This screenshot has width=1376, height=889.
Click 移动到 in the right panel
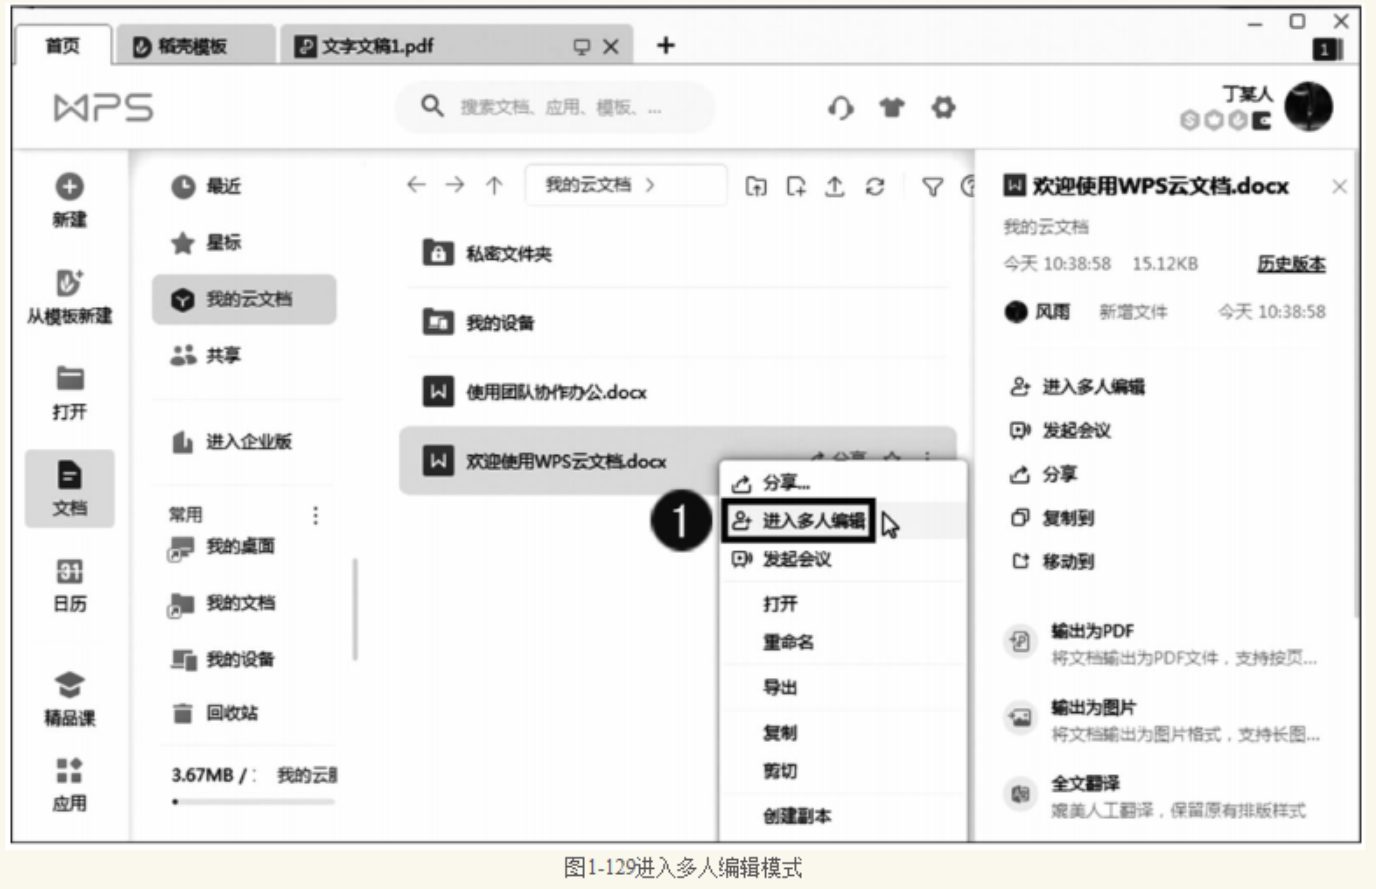[x=1051, y=561]
